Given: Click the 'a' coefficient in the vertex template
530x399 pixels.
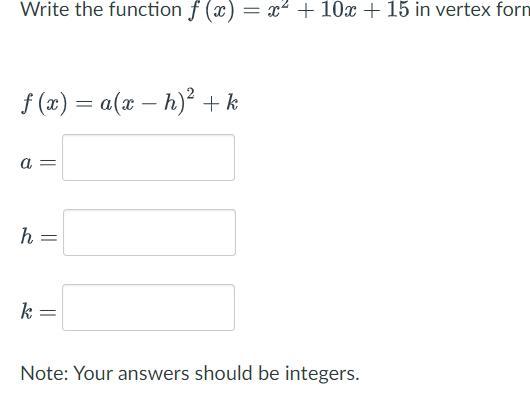Looking at the screenshot, I should [106, 104].
